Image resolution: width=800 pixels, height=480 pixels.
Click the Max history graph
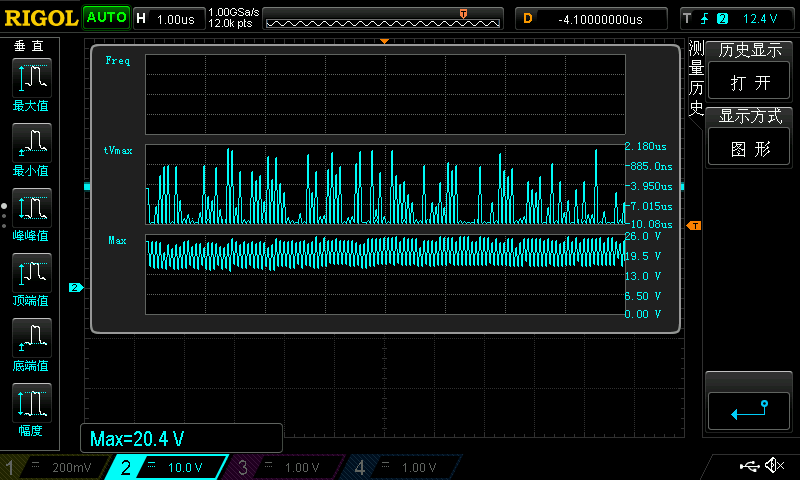pyautogui.click(x=385, y=274)
